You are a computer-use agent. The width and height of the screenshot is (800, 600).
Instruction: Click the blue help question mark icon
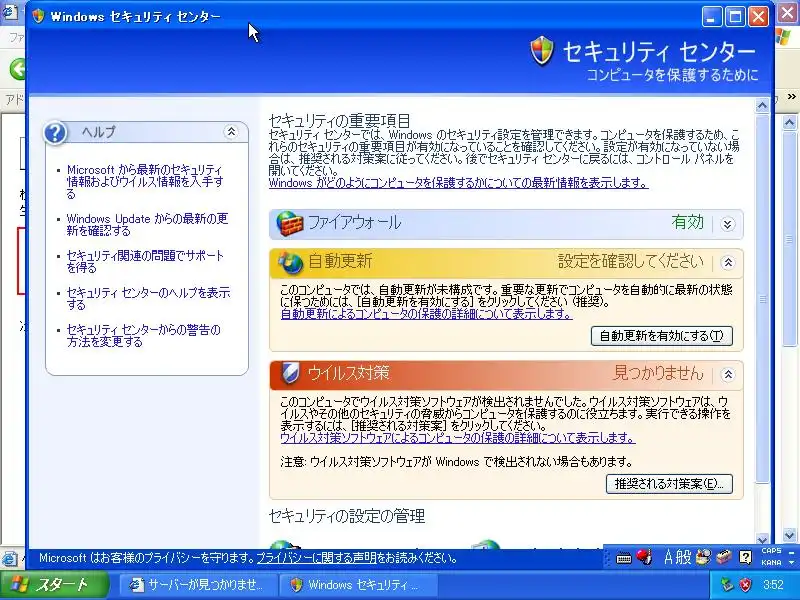[x=55, y=133]
